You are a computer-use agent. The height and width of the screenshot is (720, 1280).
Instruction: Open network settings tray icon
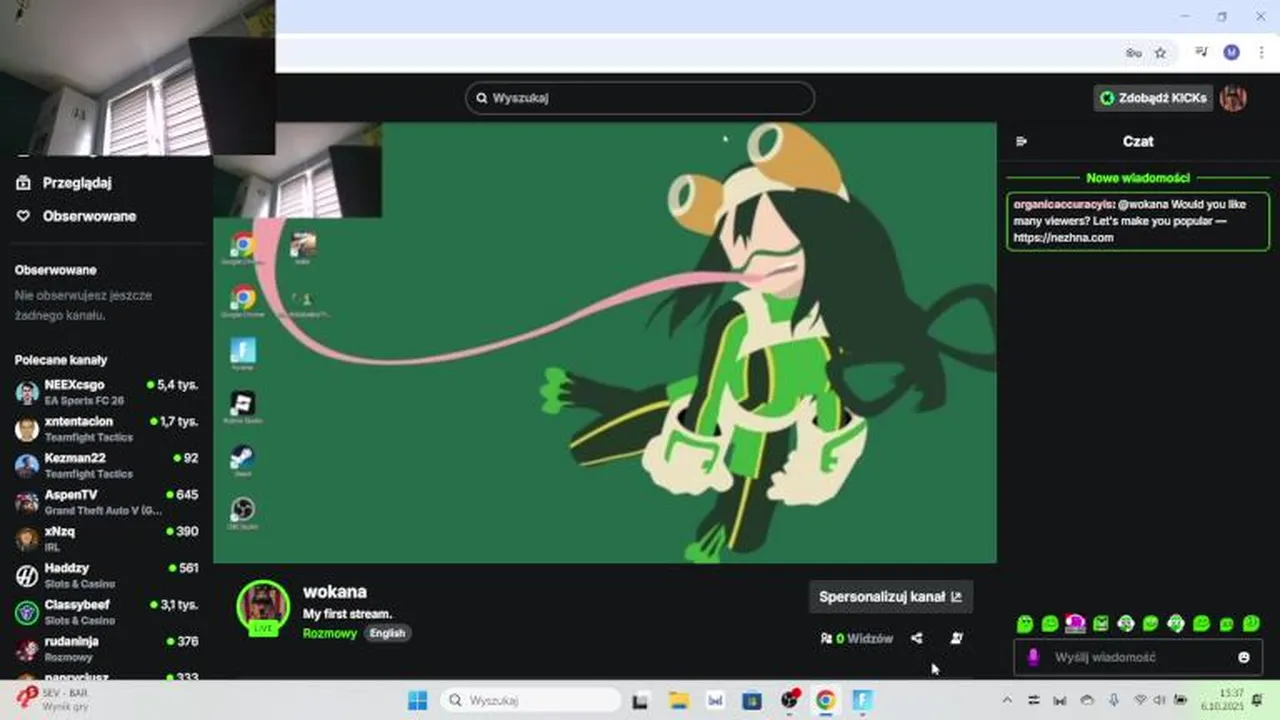click(1140, 700)
